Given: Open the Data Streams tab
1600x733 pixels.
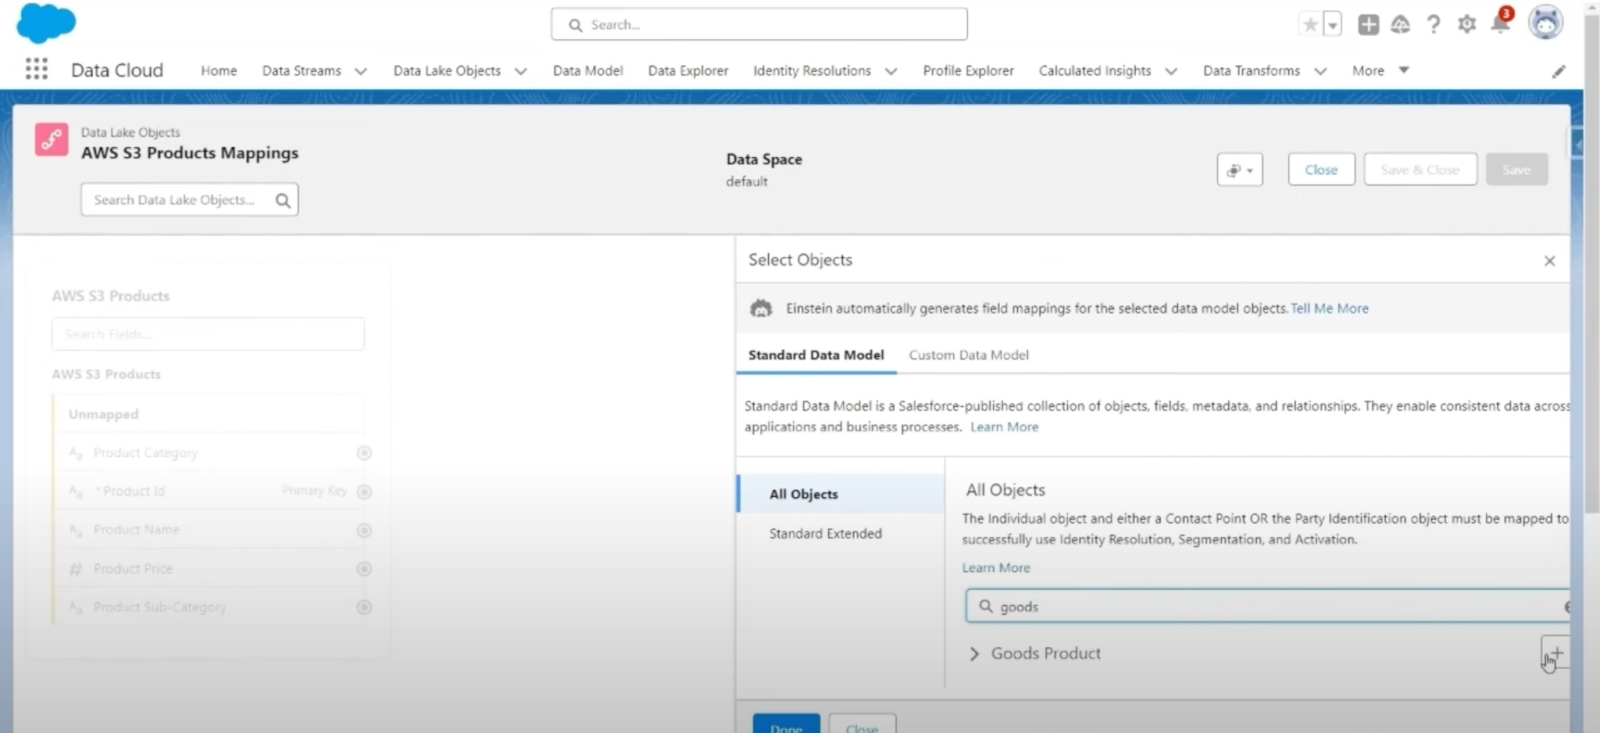Looking at the screenshot, I should [x=301, y=71].
